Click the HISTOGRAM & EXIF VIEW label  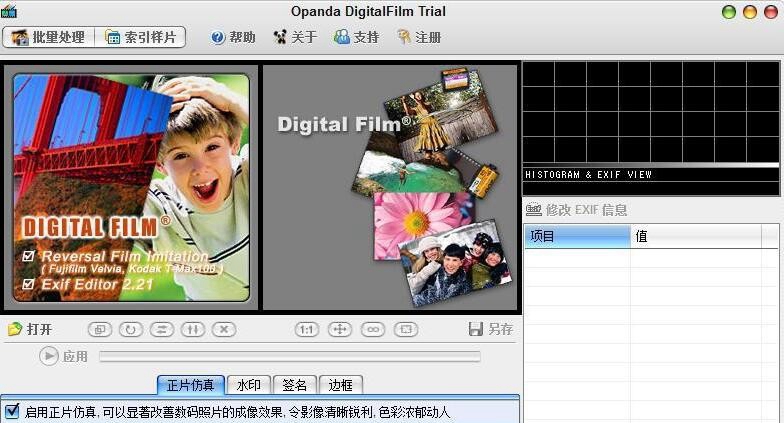click(x=588, y=174)
